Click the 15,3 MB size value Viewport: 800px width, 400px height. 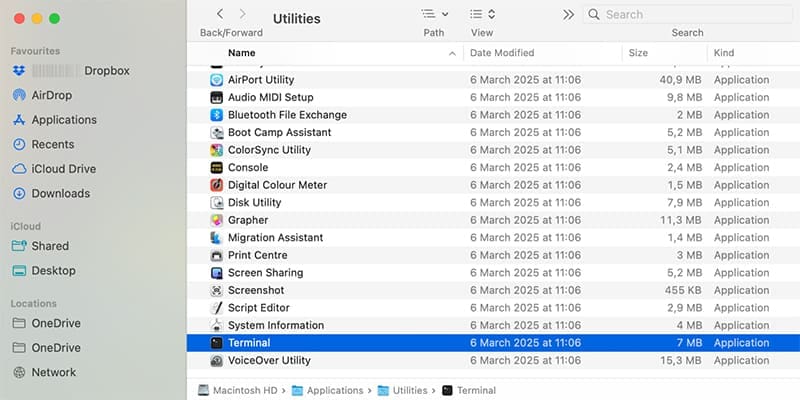(681, 360)
